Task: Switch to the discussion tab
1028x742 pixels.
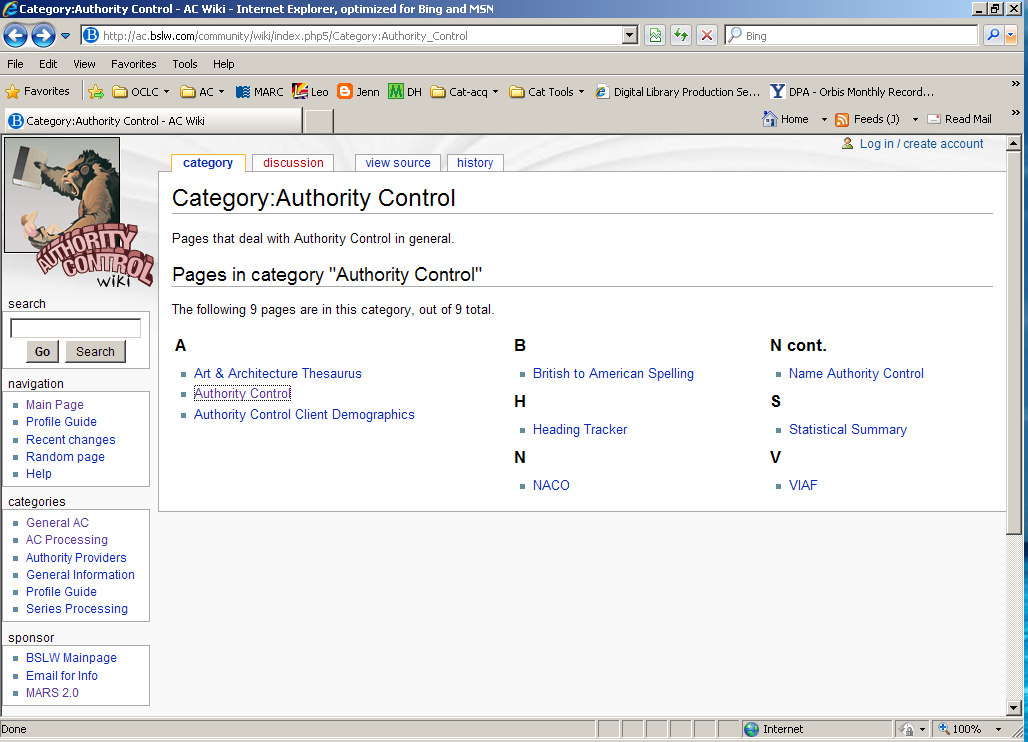Action: pyautogui.click(x=293, y=163)
